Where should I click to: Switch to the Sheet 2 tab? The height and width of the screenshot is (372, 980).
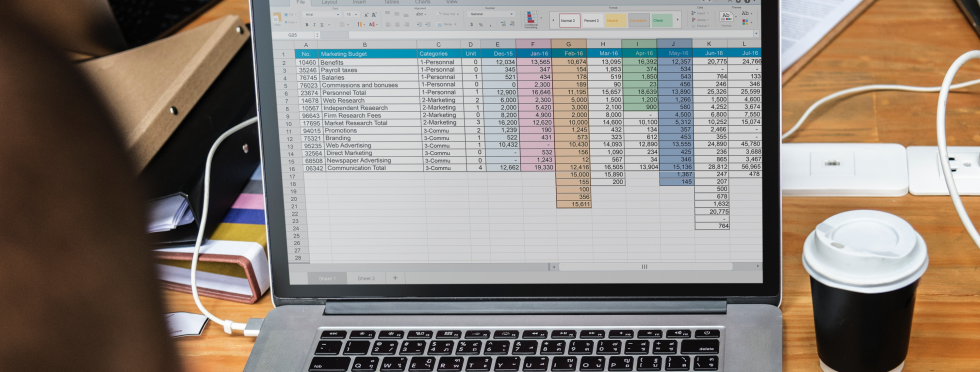[366, 278]
